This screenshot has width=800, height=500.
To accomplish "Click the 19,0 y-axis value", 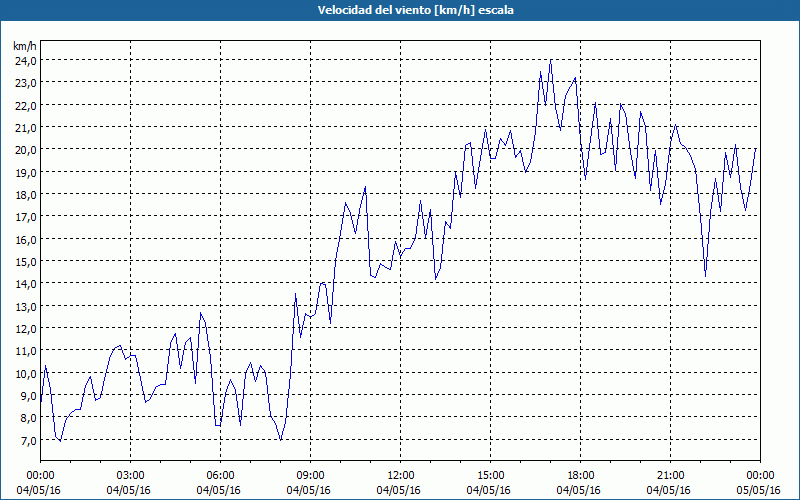I will click(x=26, y=172).
